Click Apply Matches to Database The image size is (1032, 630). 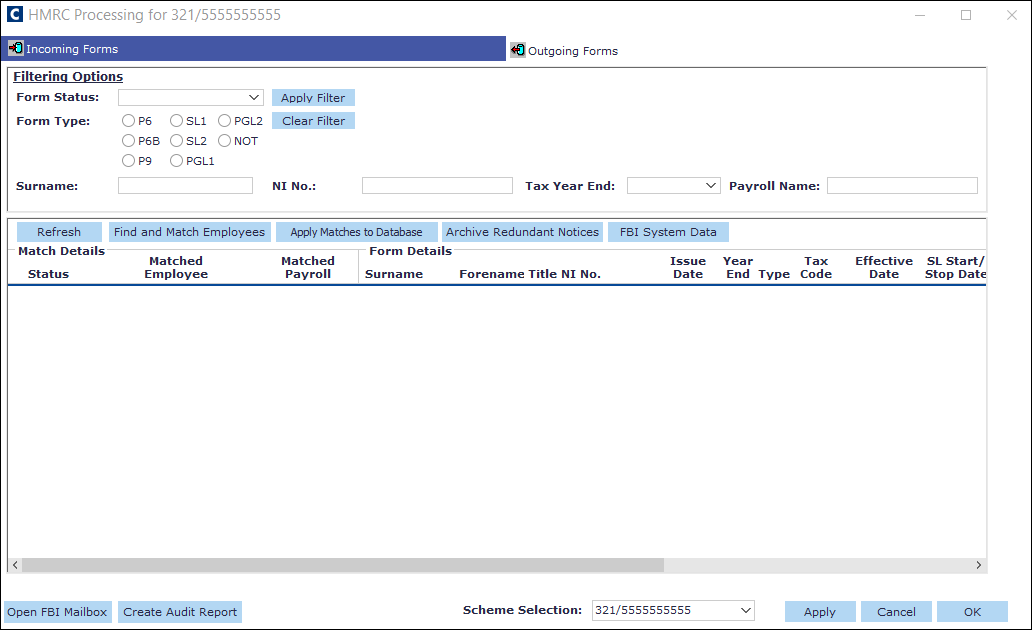pos(357,232)
